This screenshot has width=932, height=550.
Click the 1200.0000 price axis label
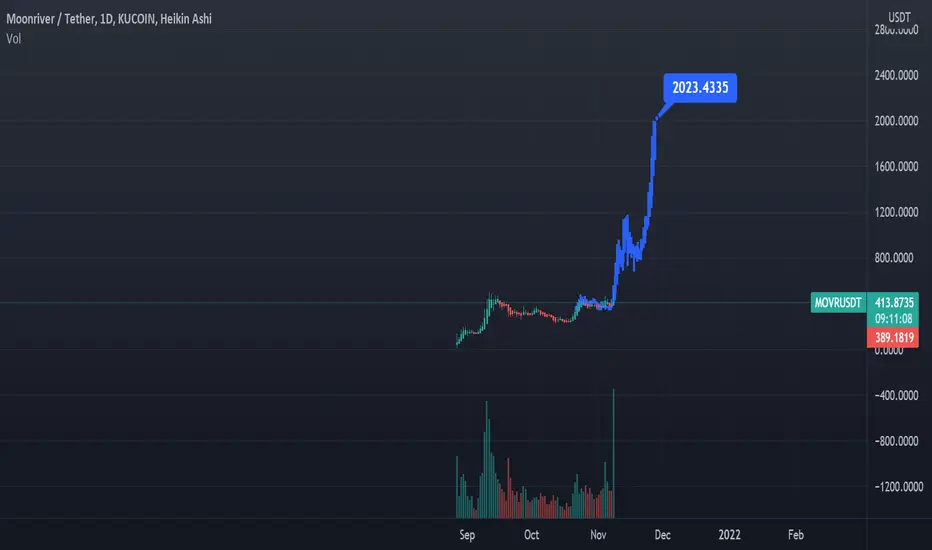tap(896, 212)
